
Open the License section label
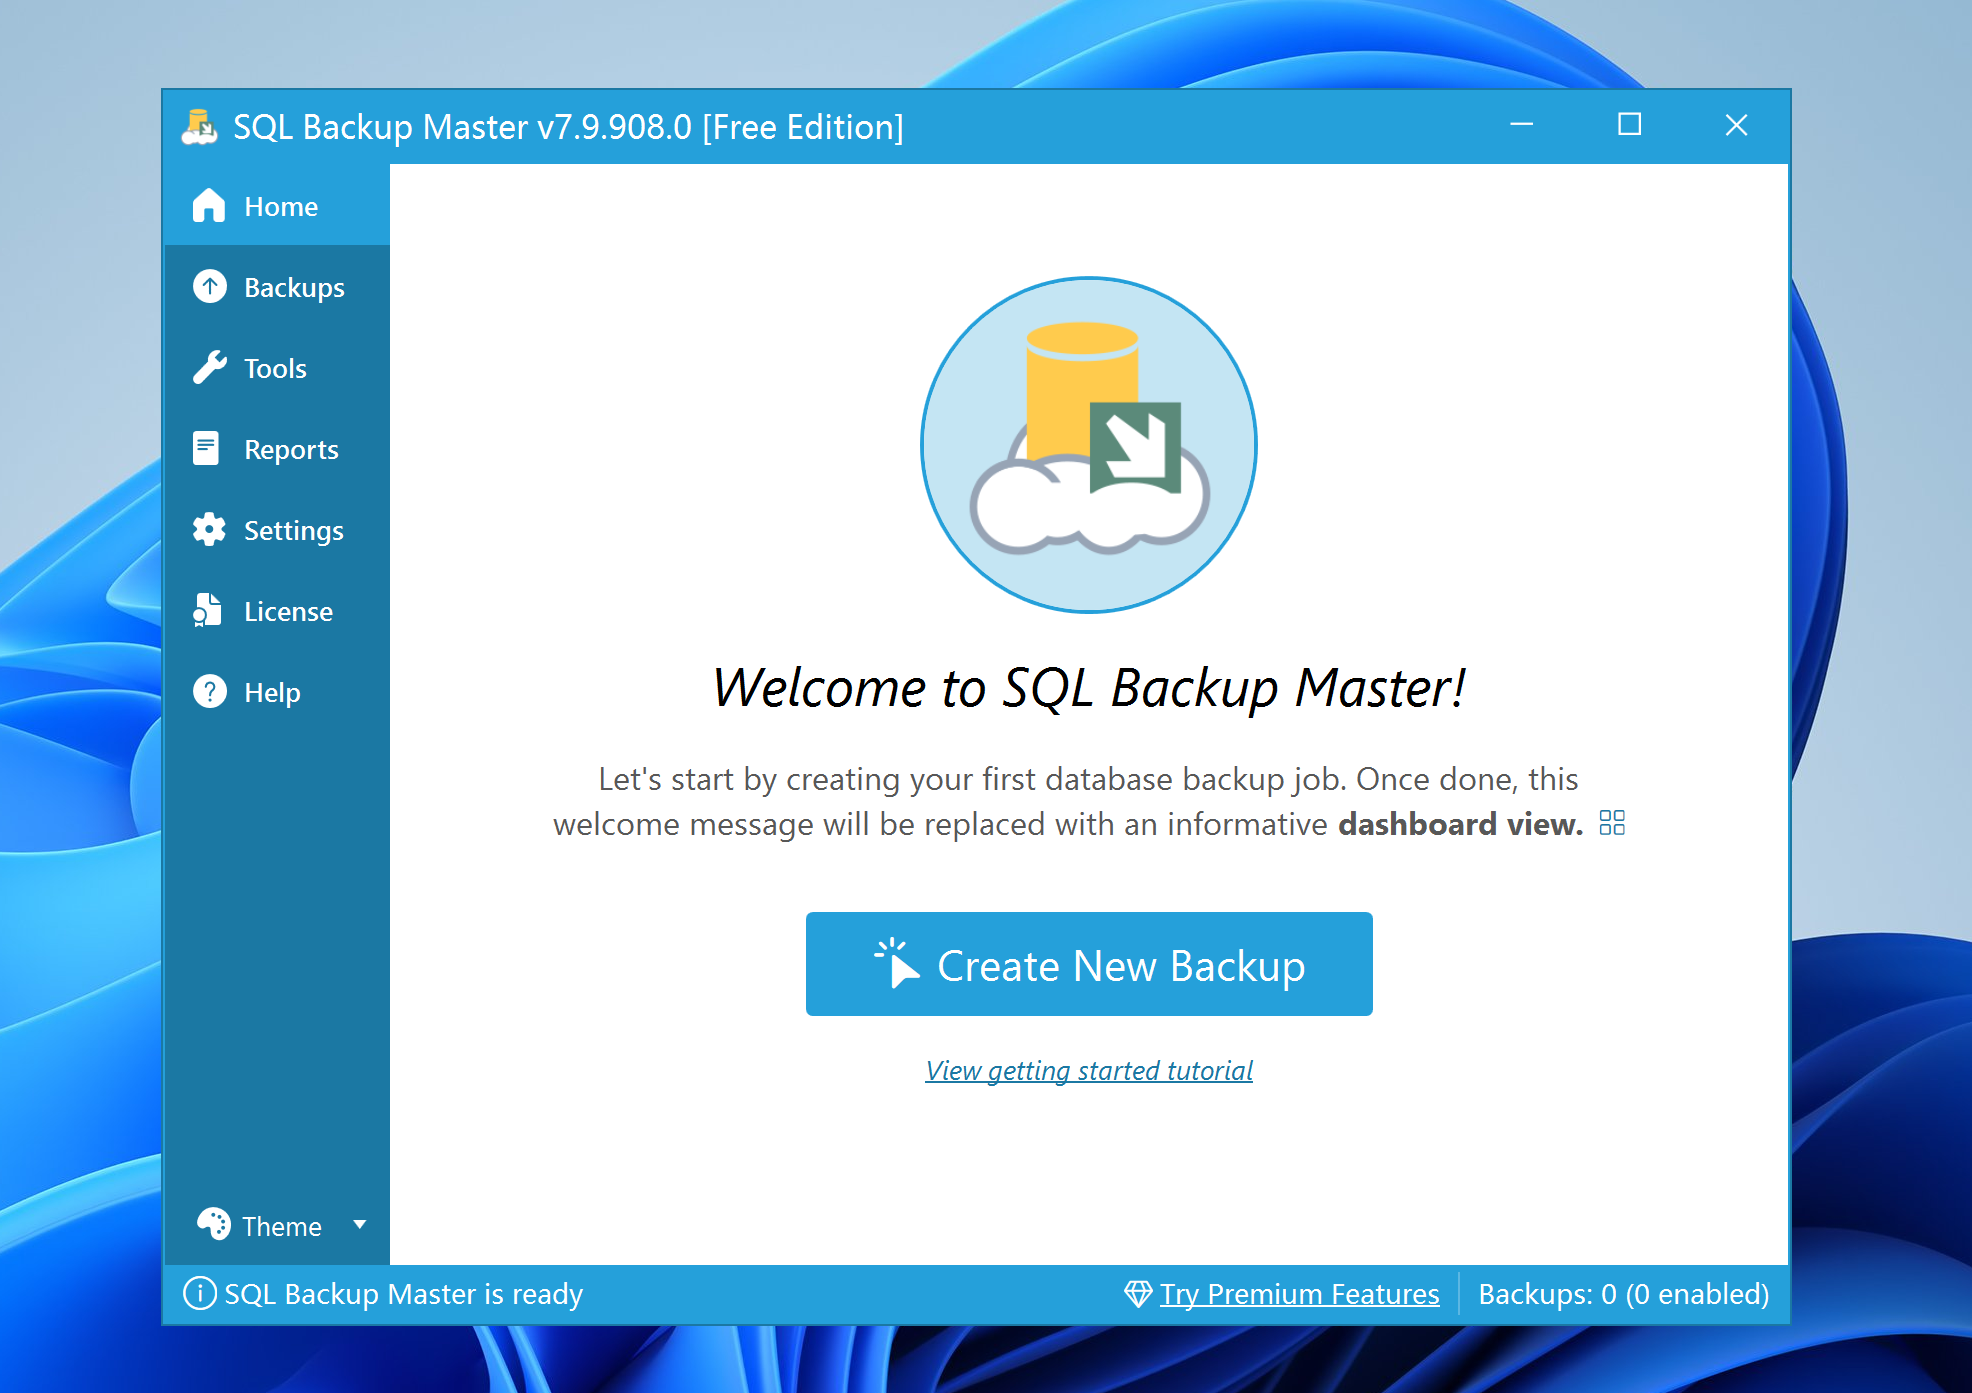288,611
